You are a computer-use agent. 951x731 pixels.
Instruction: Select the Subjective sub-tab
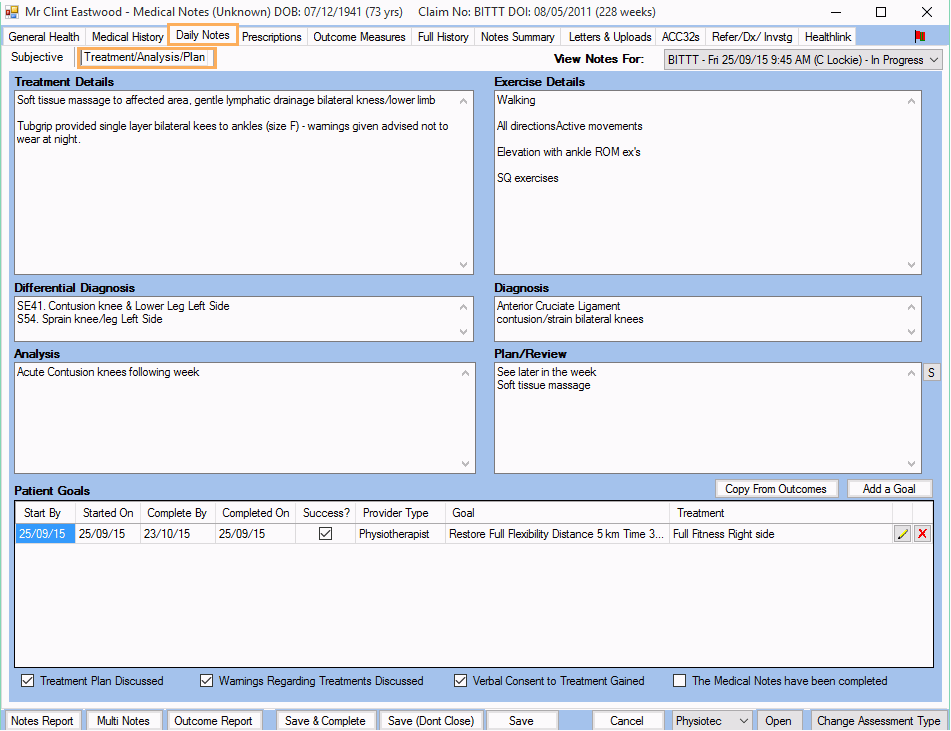[37, 58]
